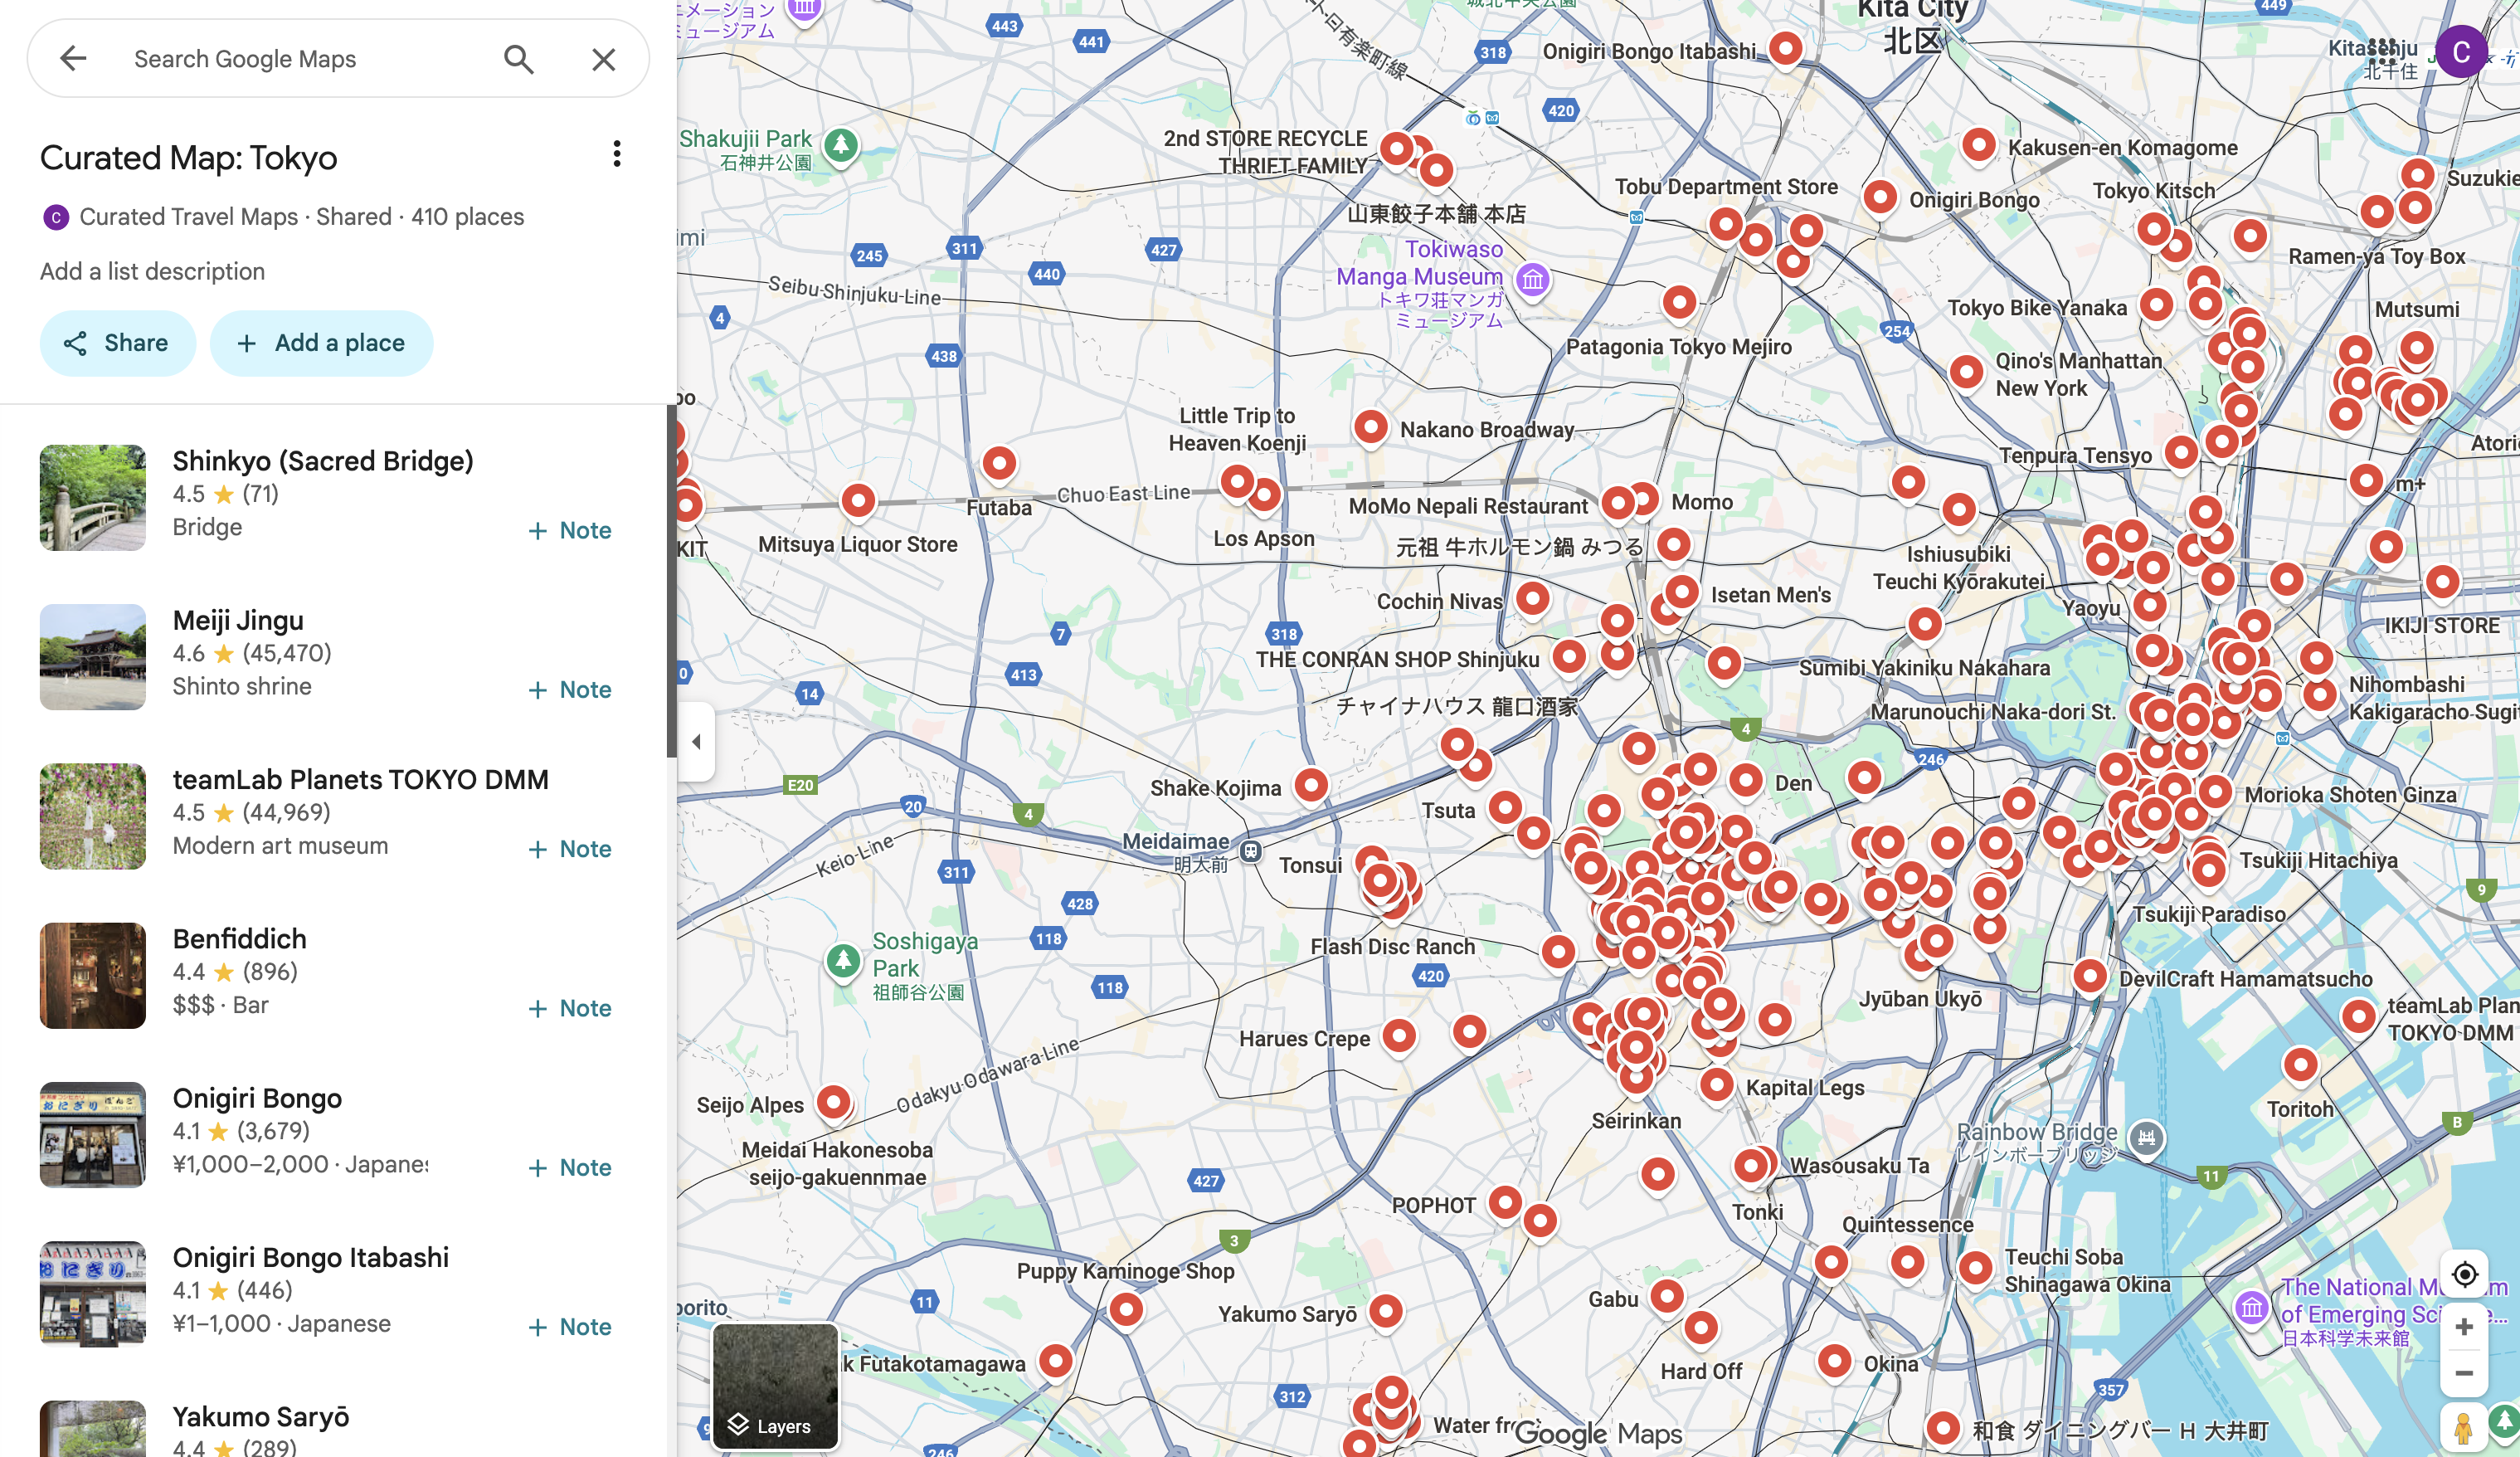Select Benfiddich list entry title
2520x1457 pixels.
coord(239,939)
